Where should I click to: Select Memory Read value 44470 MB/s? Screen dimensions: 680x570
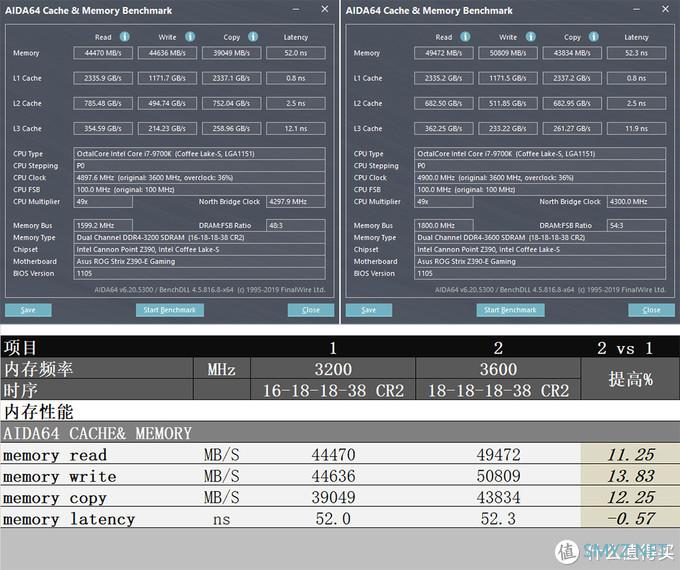tap(103, 53)
